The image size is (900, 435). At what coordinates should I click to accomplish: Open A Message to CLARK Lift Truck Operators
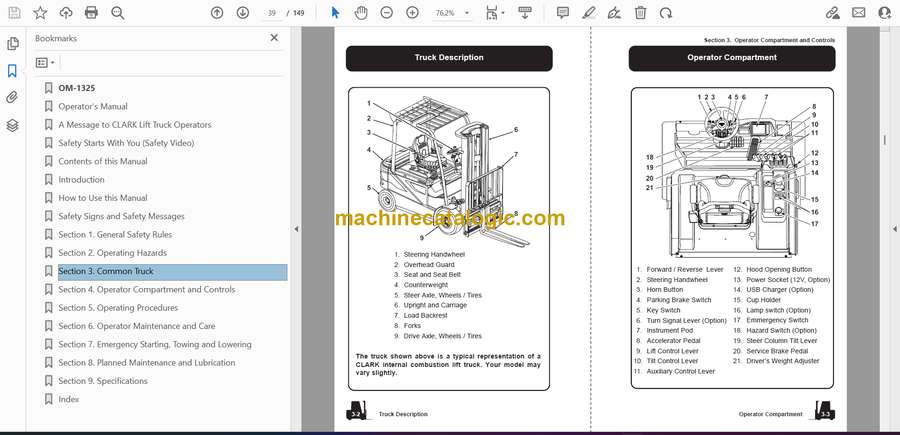[x=135, y=125]
